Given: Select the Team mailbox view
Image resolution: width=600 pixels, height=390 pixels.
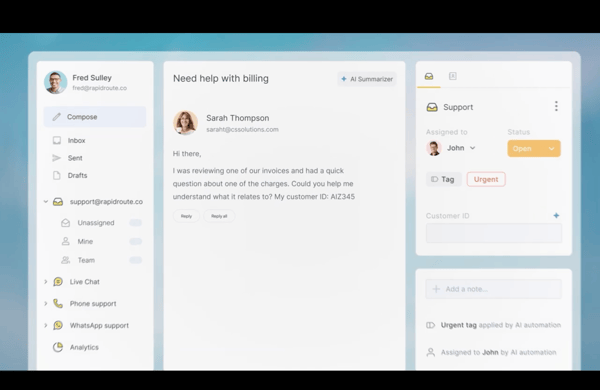Looking at the screenshot, I should tap(86, 260).
